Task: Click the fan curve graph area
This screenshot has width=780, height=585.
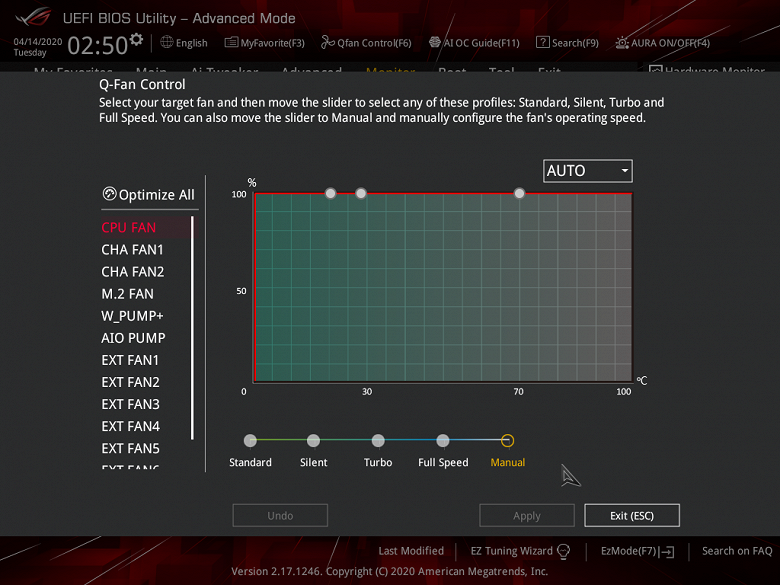Action: tap(443, 288)
